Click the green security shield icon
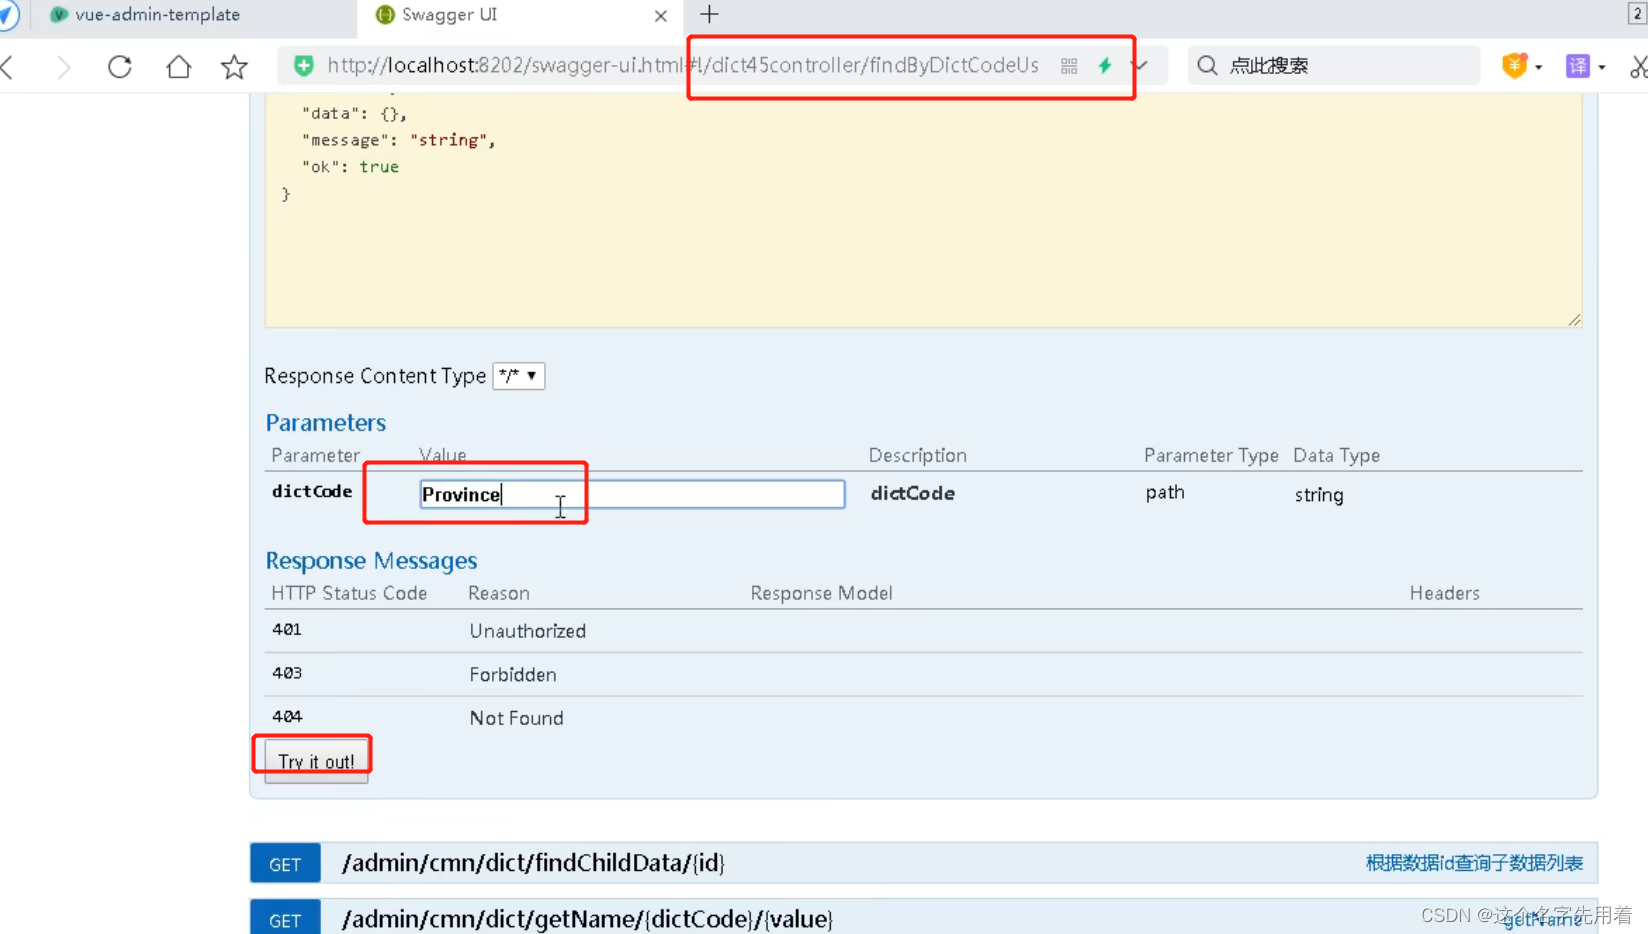 pos(303,66)
